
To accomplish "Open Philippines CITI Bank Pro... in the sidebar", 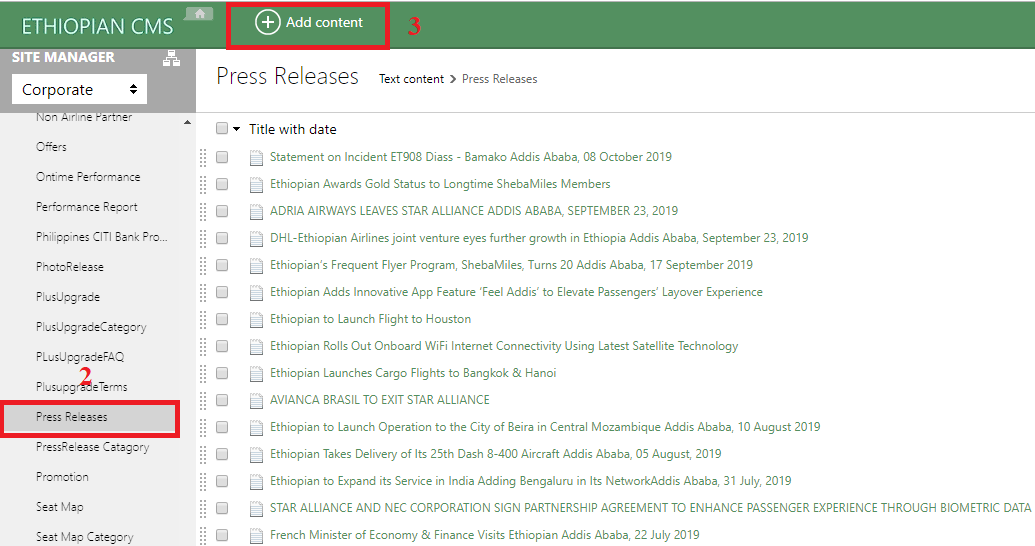I will coord(102,237).
